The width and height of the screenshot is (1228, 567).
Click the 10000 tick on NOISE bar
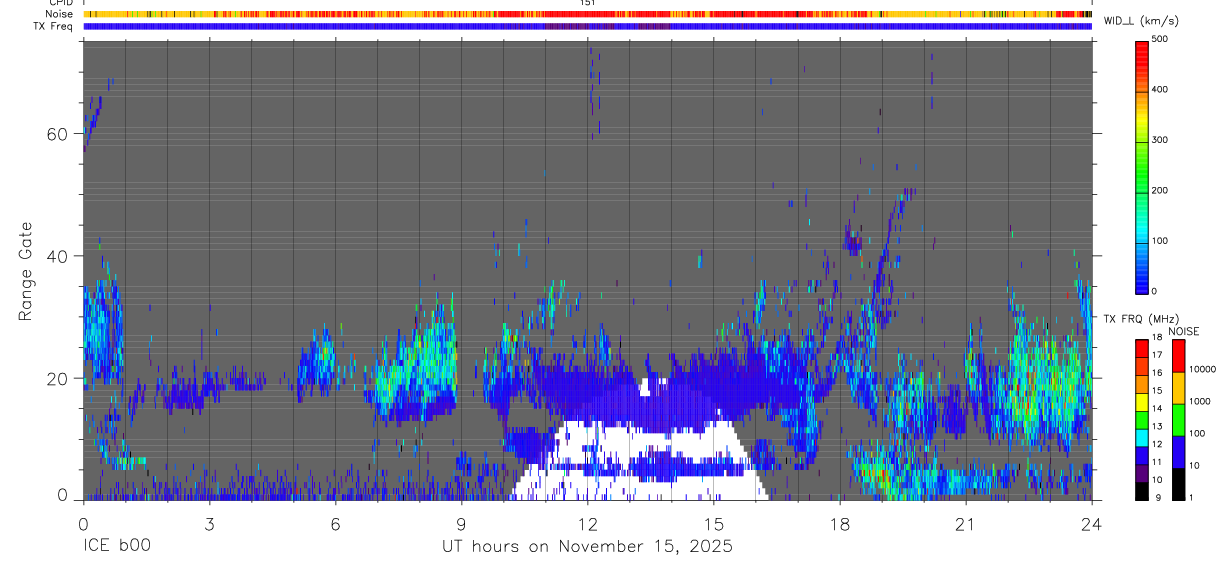tap(1201, 369)
